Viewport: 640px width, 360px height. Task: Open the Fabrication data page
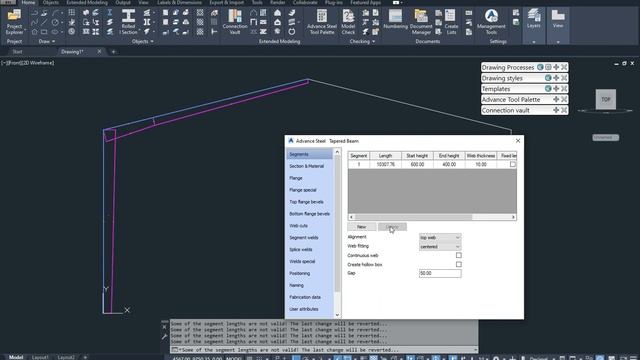click(x=305, y=297)
